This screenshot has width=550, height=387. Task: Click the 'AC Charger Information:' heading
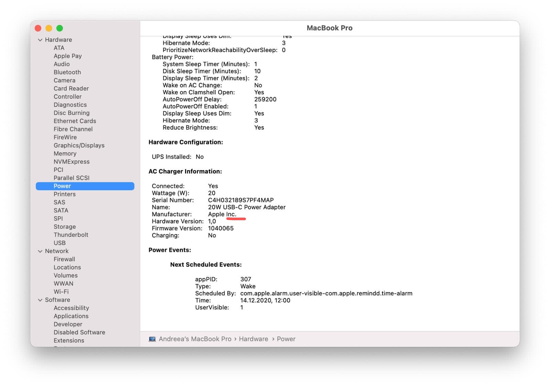(x=185, y=171)
